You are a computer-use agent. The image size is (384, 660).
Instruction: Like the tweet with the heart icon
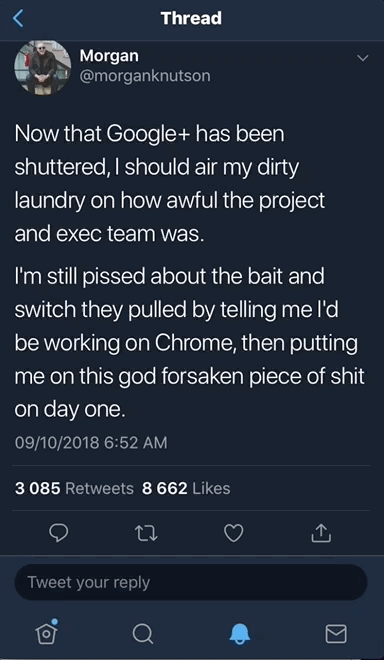pyautogui.click(x=233, y=534)
